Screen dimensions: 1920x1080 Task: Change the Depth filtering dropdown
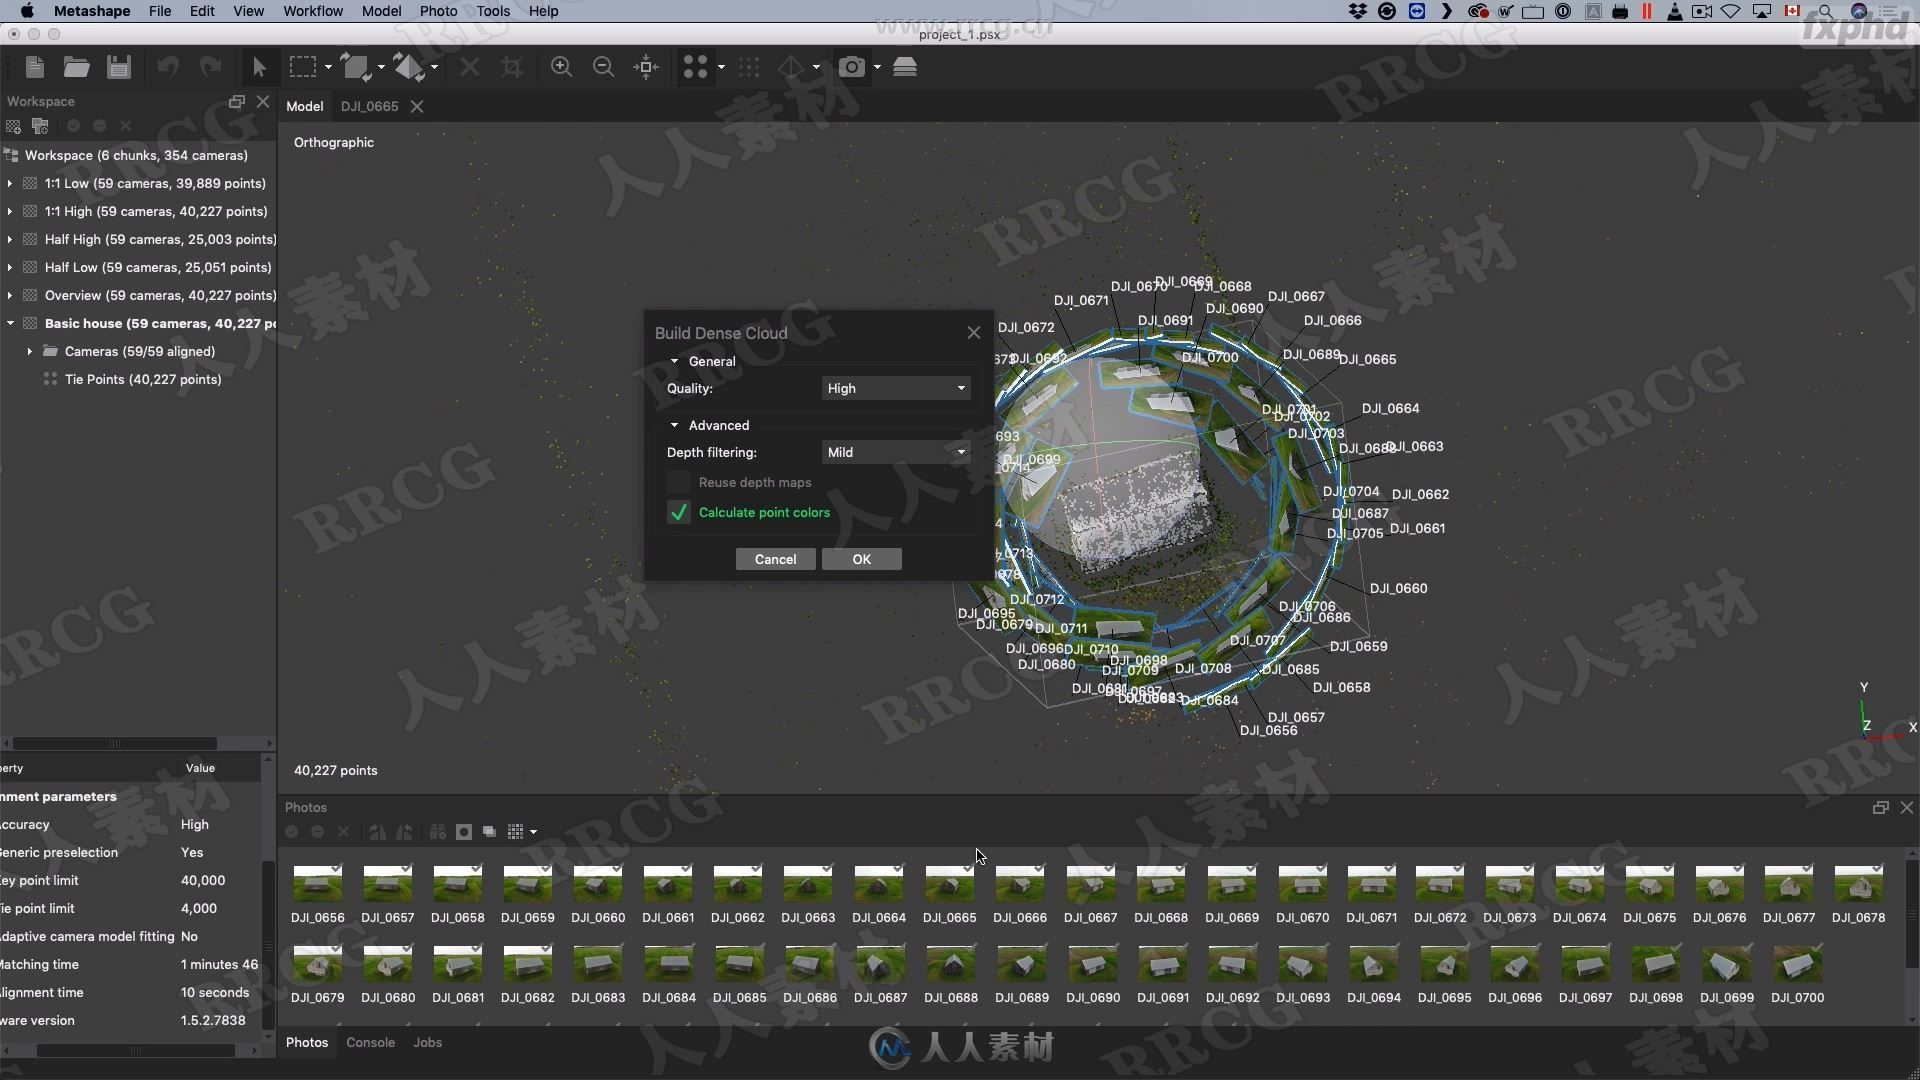tap(894, 452)
